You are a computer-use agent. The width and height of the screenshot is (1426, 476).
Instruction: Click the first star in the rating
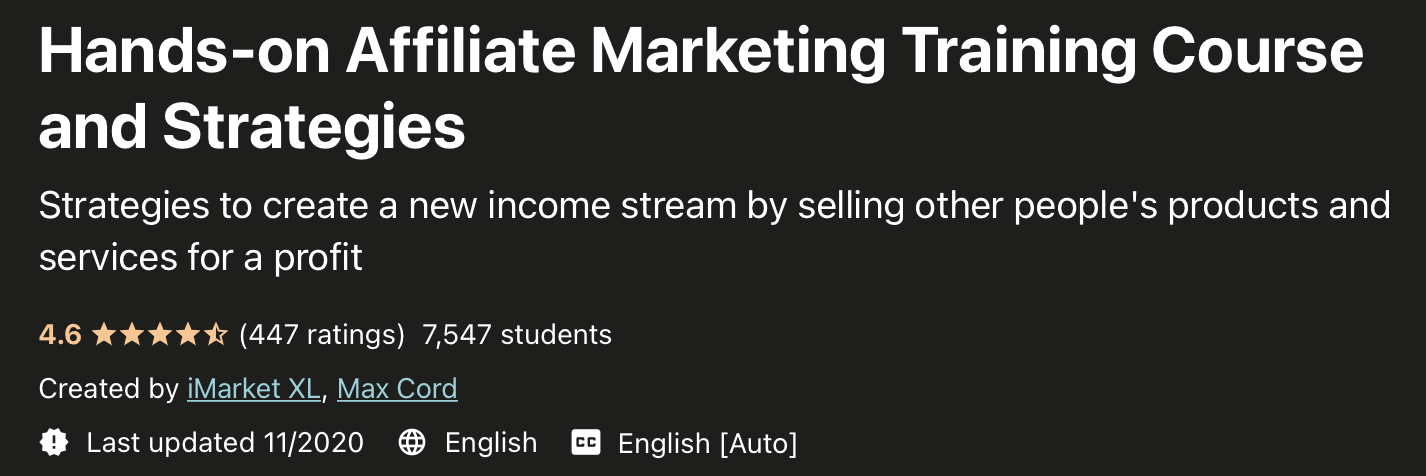pyautogui.click(x=103, y=334)
